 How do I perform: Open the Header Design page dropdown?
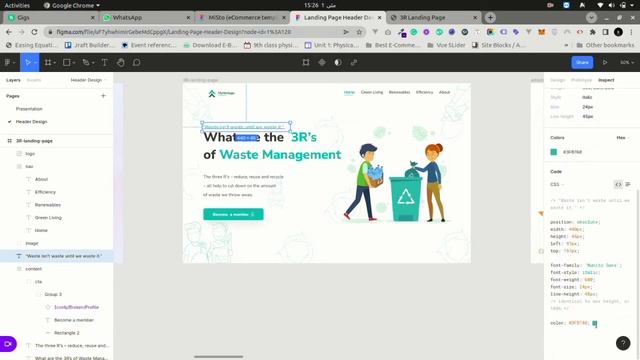pyautogui.click(x=88, y=80)
